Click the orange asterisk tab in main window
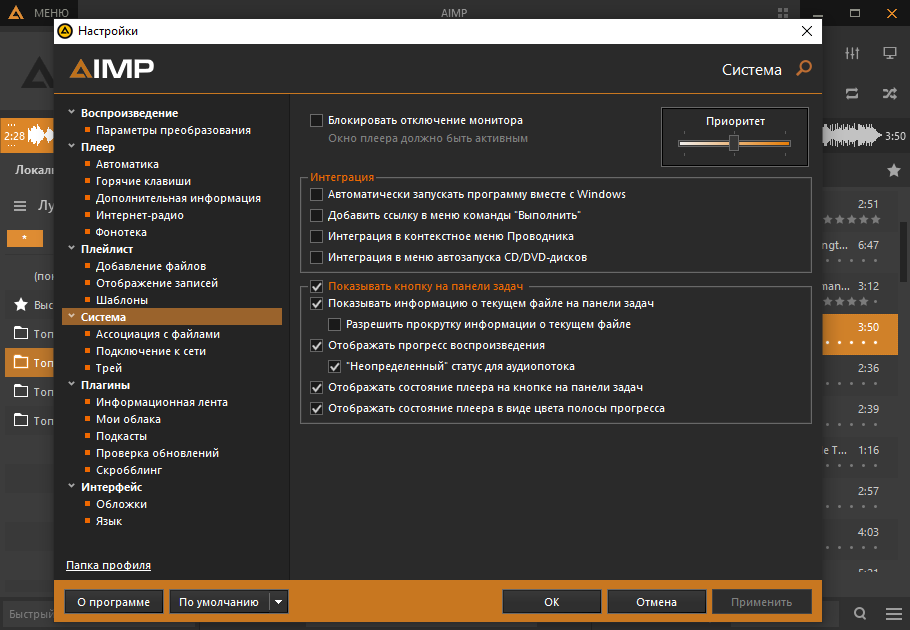 tap(24, 238)
